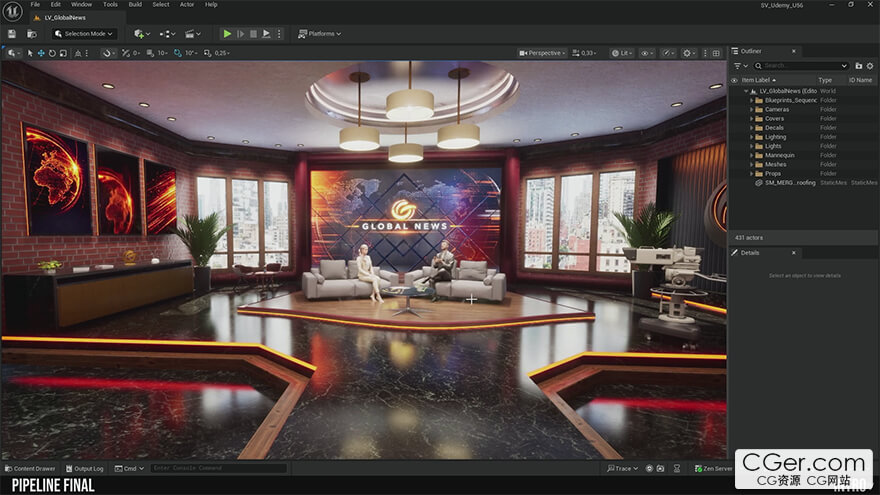This screenshot has width=880, height=495.
Task: Open the Content Drawer
Action: [30, 469]
